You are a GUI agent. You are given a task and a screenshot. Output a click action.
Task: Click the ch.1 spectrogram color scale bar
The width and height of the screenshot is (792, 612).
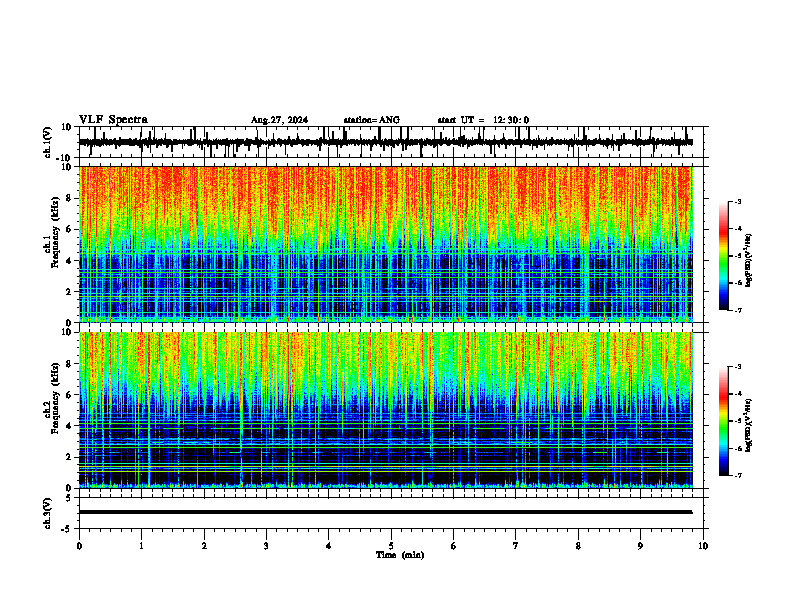[x=723, y=256]
